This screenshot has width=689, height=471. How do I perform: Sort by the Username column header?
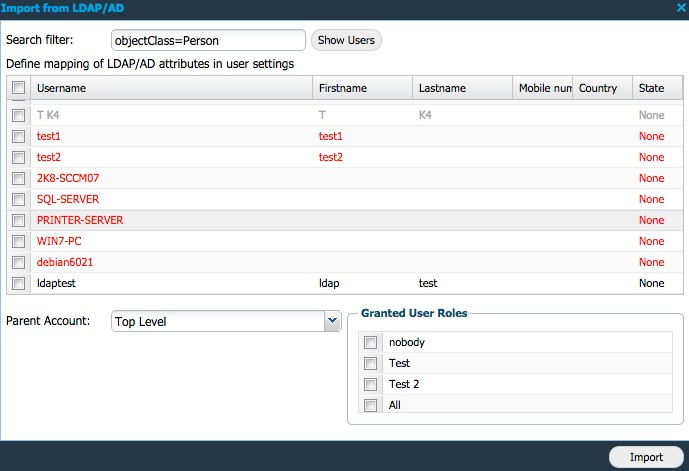tap(170, 88)
